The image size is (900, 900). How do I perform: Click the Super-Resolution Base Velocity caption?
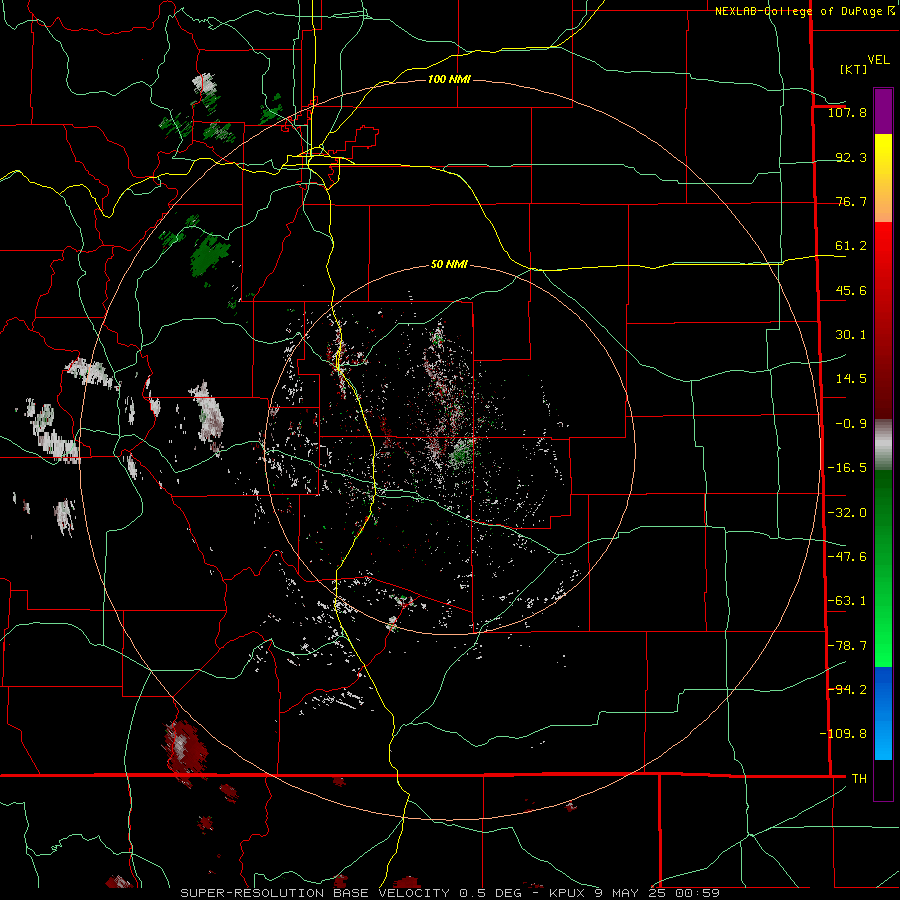coord(450,893)
